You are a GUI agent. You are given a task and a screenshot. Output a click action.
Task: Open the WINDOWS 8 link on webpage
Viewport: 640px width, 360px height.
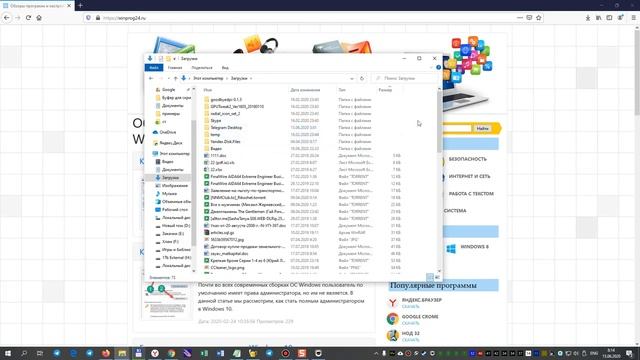(x=474, y=247)
